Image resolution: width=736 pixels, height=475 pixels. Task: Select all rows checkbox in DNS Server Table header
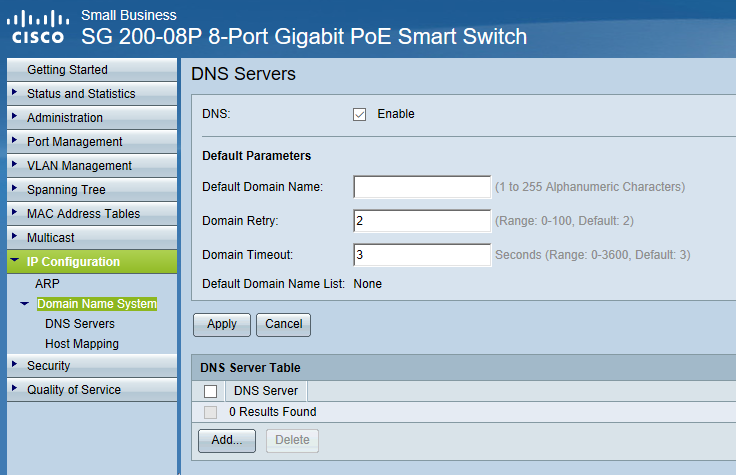click(x=210, y=391)
